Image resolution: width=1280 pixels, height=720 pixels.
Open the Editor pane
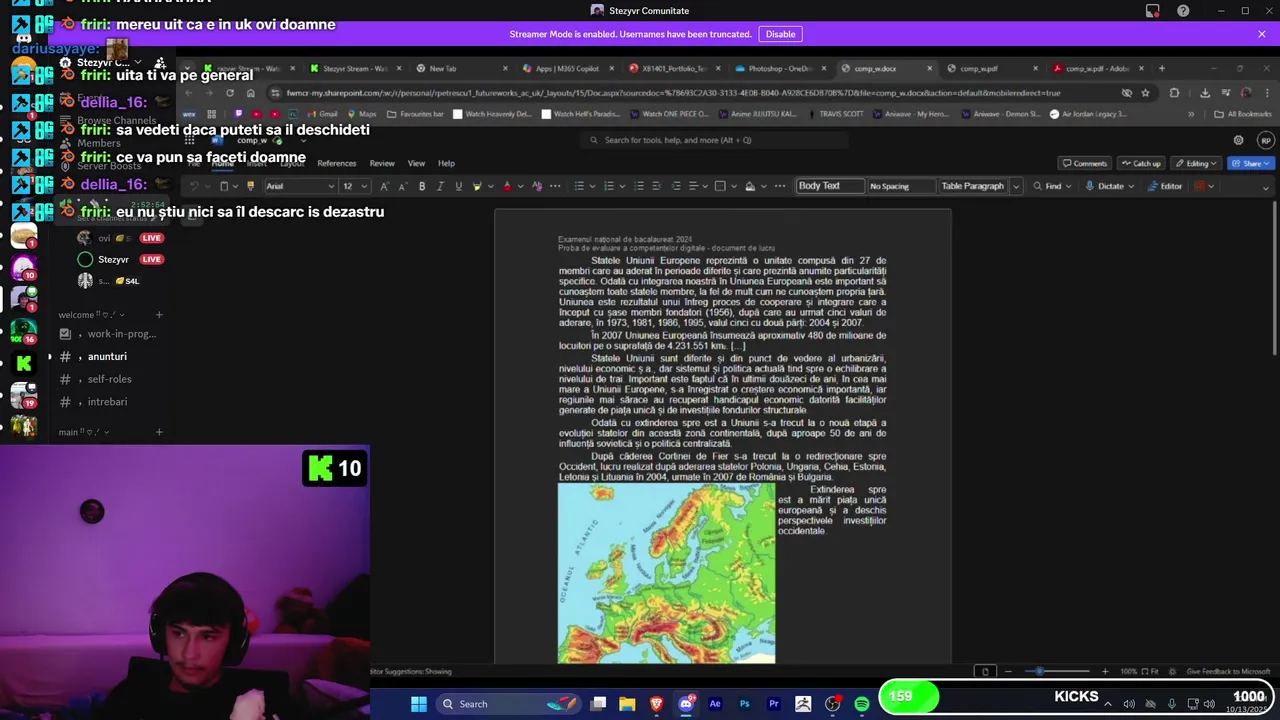[x=1165, y=186]
